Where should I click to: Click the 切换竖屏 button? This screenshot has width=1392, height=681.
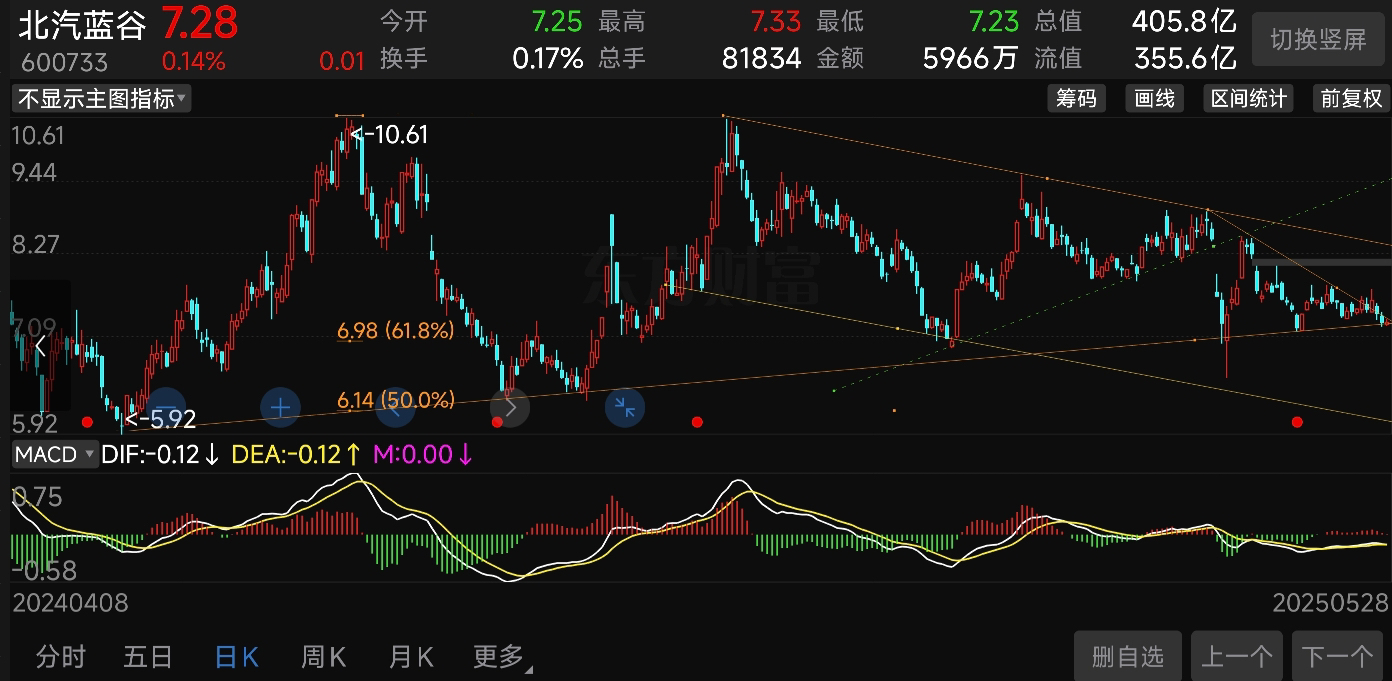point(1318,39)
